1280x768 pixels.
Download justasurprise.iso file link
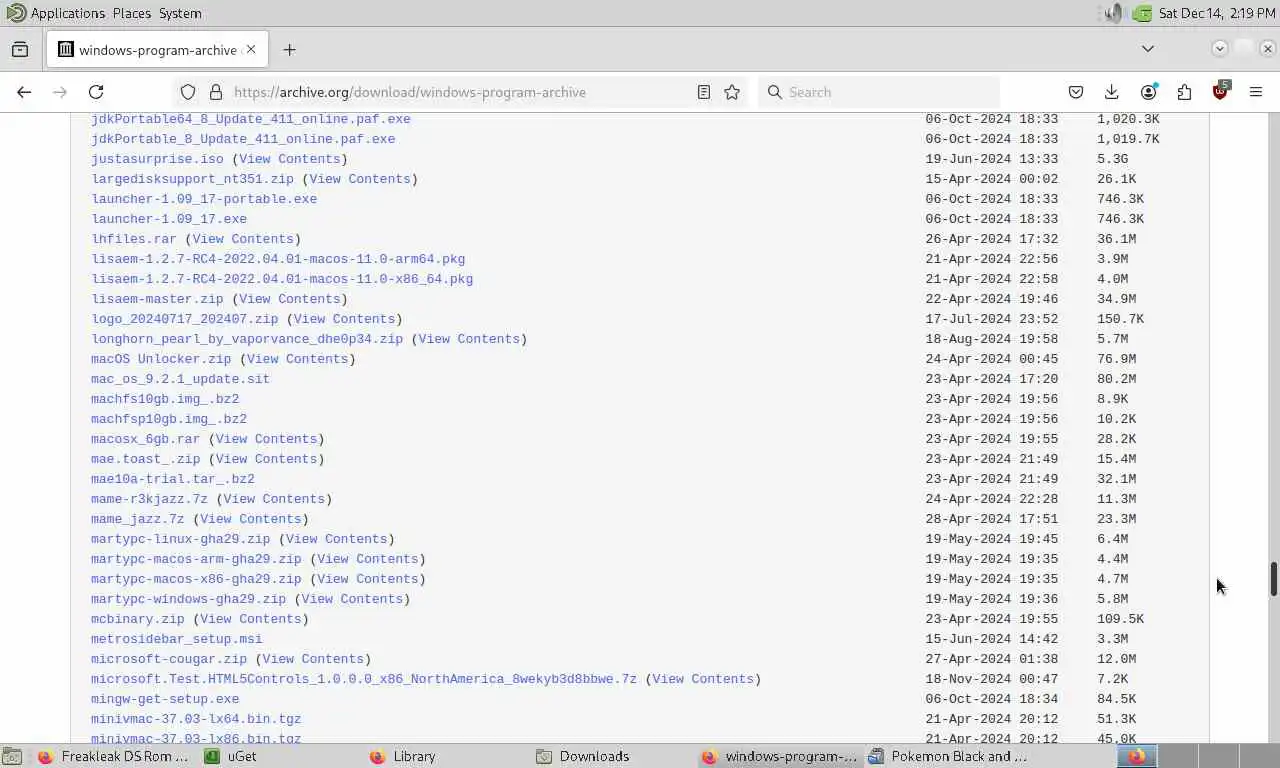(x=157, y=159)
